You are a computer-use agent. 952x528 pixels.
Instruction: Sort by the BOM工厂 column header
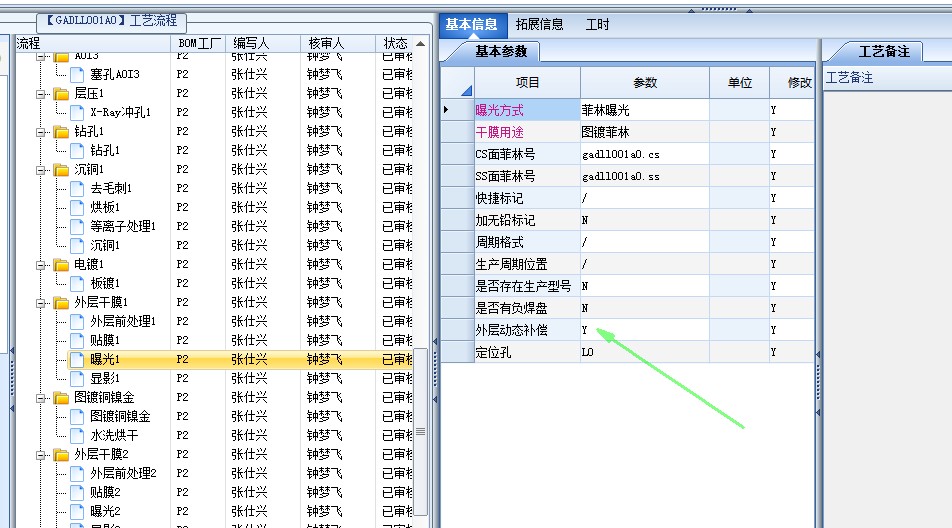pyautogui.click(x=198, y=43)
